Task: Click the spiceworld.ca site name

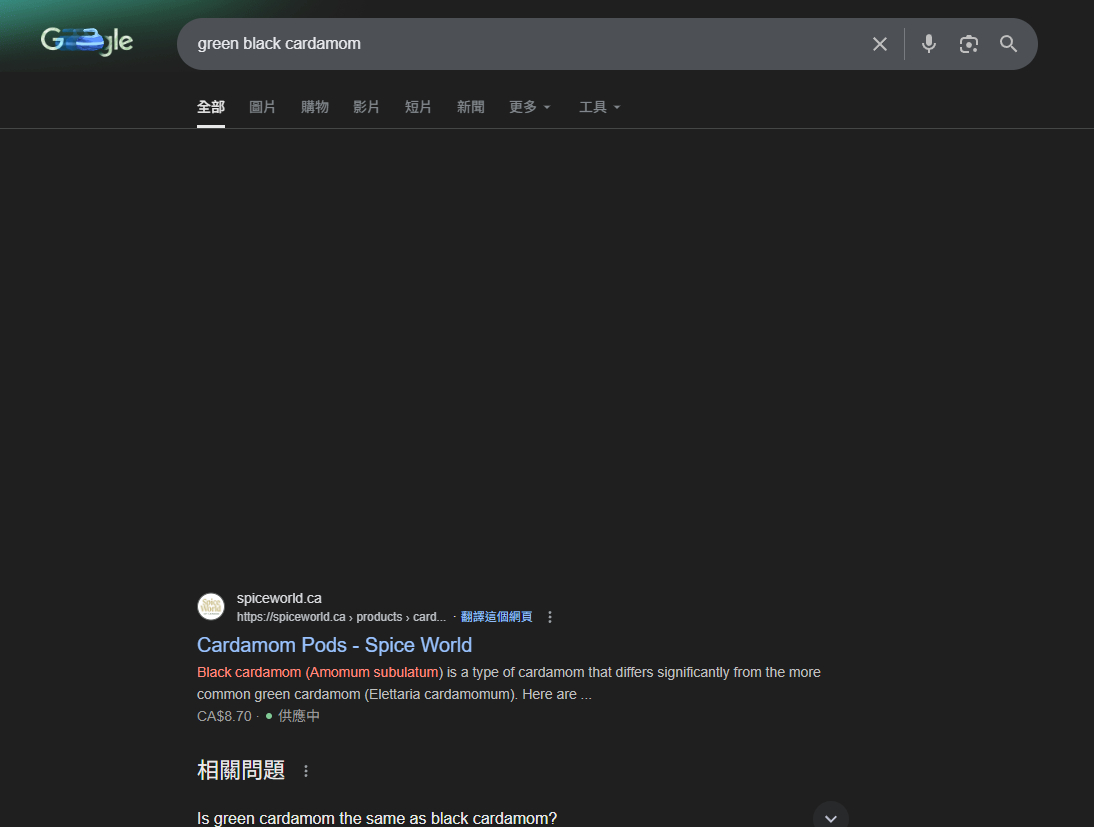Action: (x=279, y=598)
